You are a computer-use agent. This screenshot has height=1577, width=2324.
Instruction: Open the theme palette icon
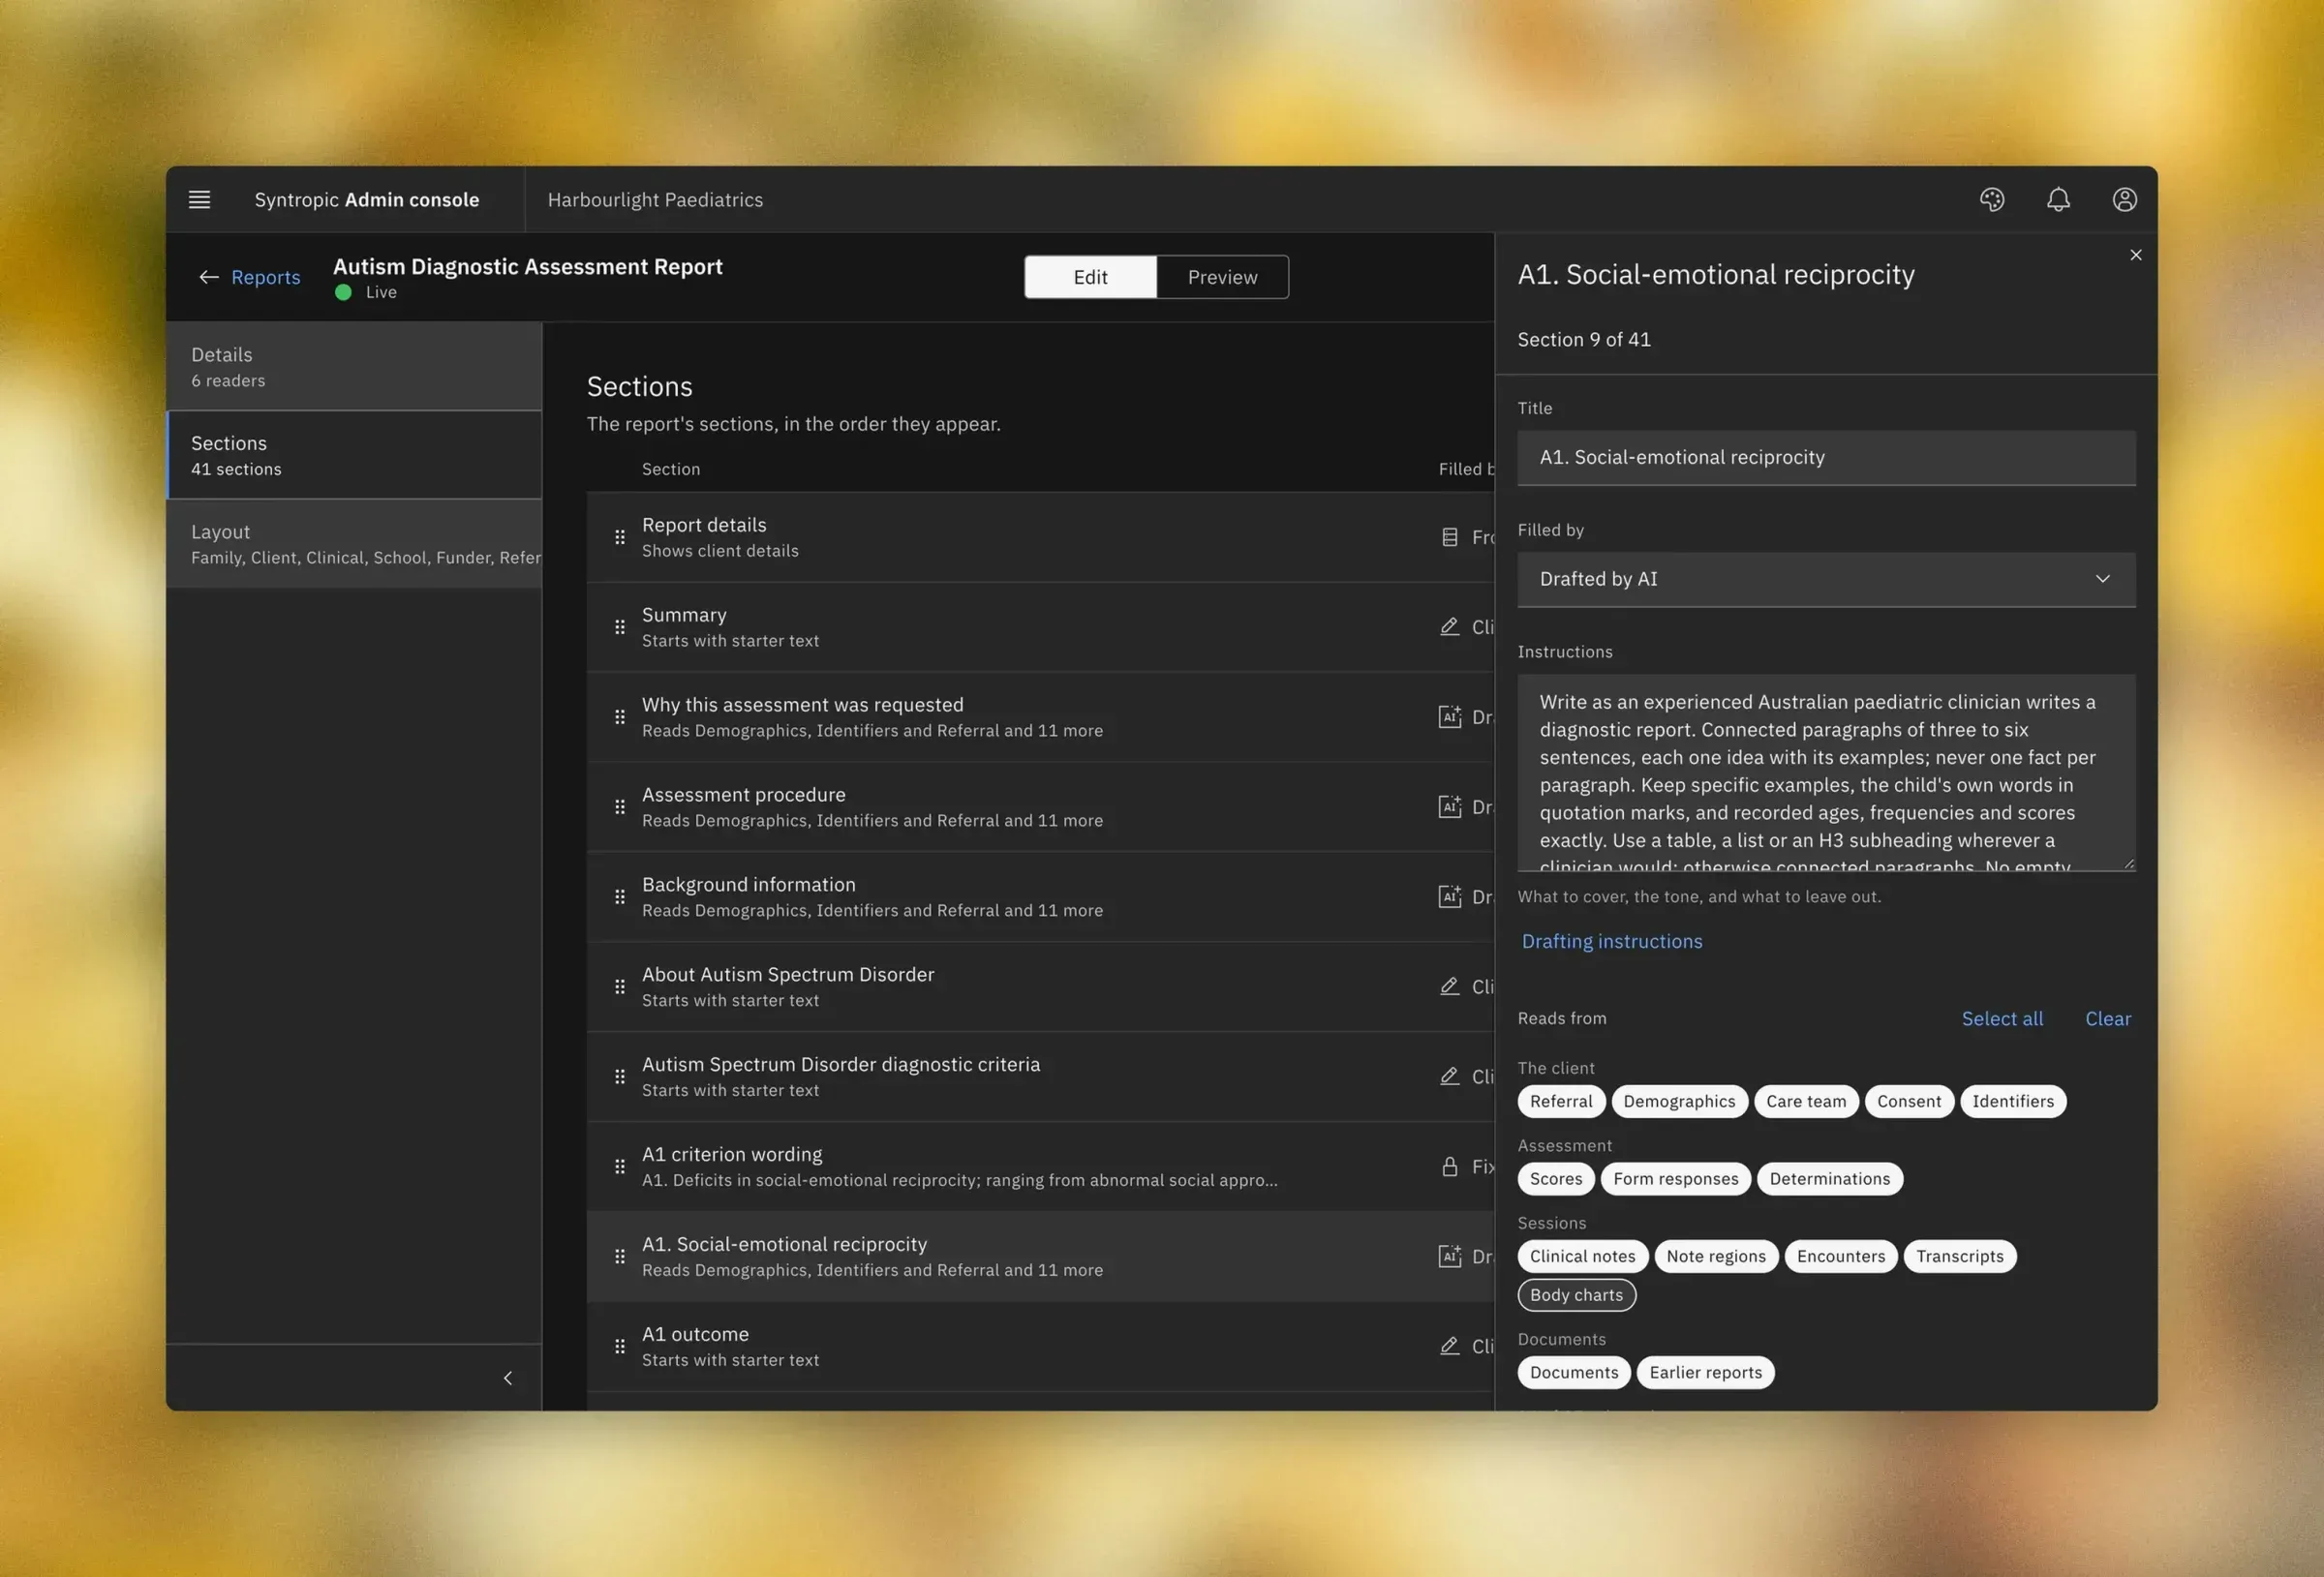coord(1991,199)
